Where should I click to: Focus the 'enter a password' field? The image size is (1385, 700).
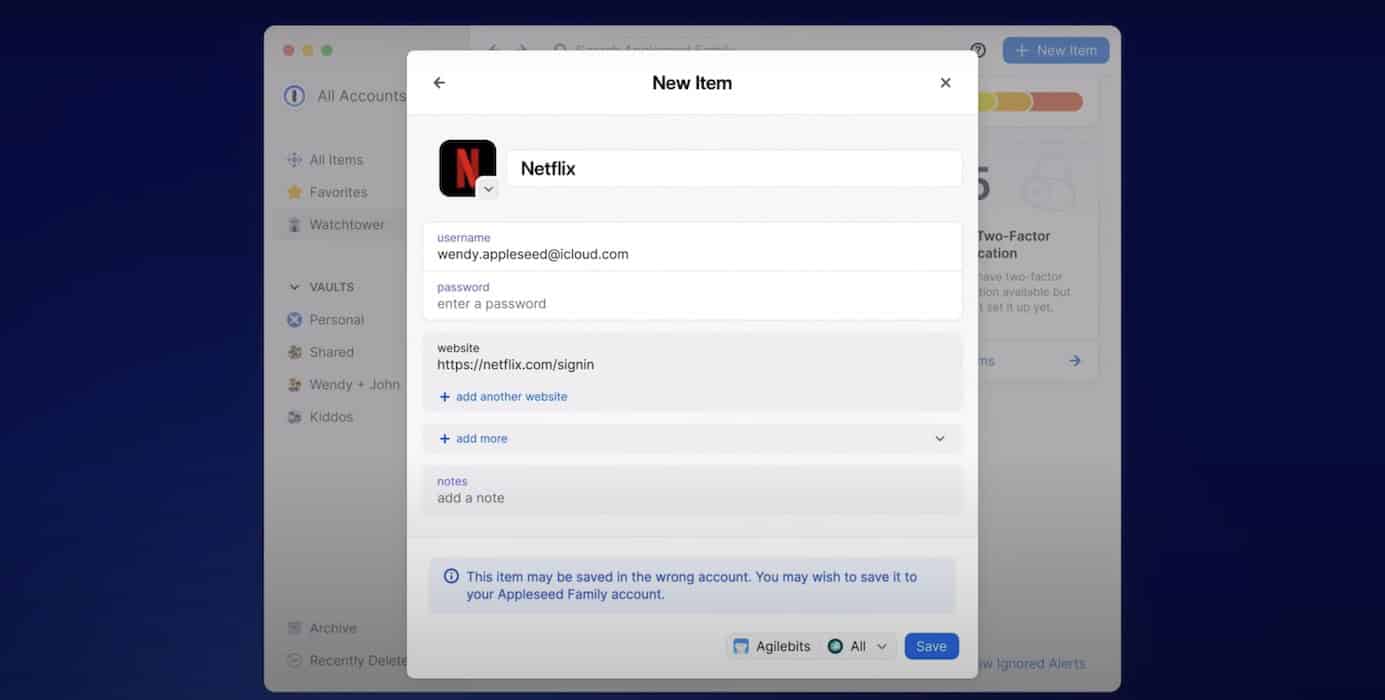point(692,296)
